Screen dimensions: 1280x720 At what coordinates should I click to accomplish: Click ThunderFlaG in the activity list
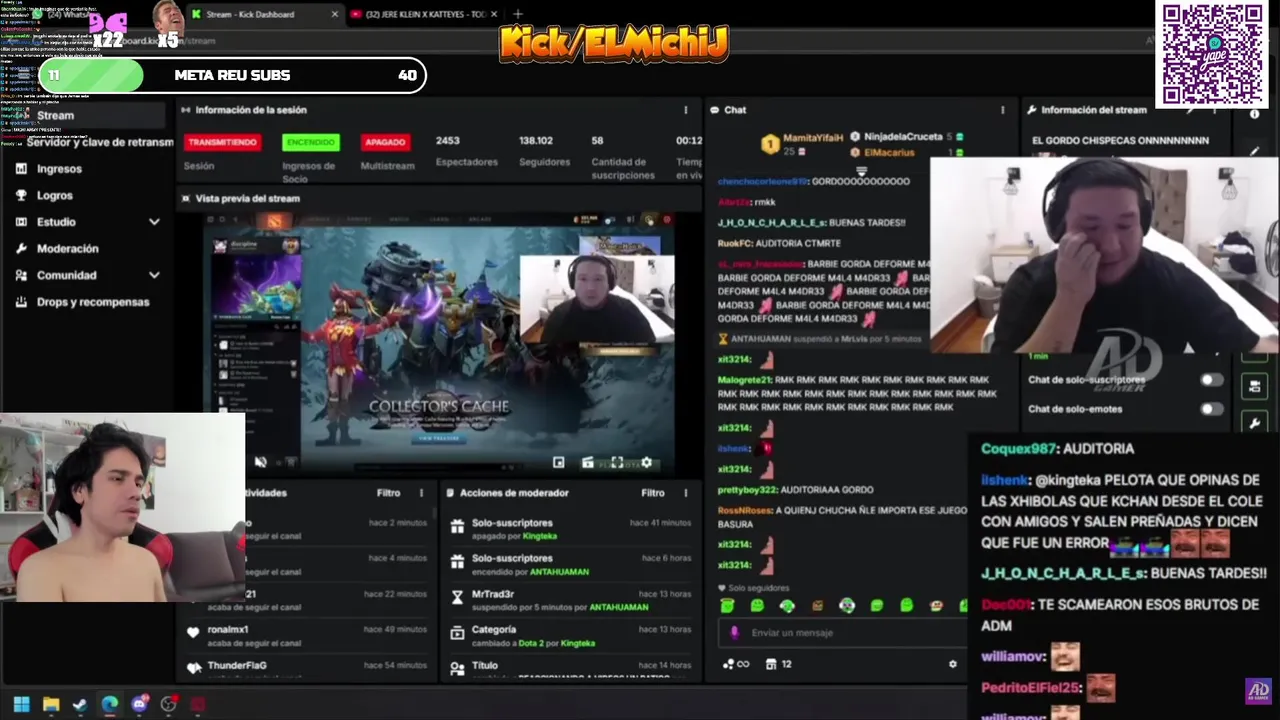point(237,665)
